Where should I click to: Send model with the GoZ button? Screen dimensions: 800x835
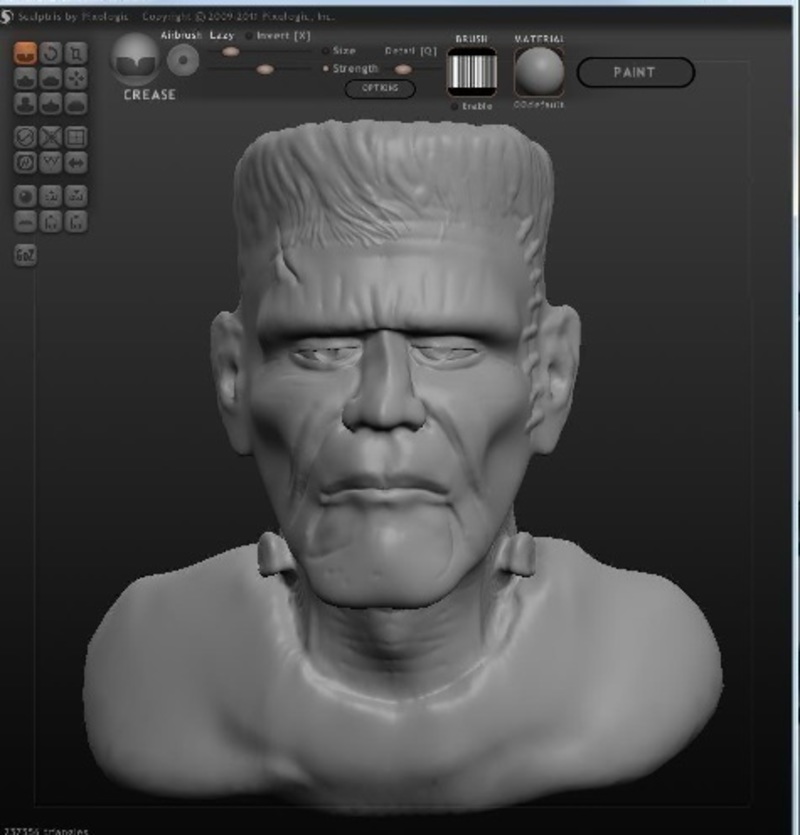(25, 255)
